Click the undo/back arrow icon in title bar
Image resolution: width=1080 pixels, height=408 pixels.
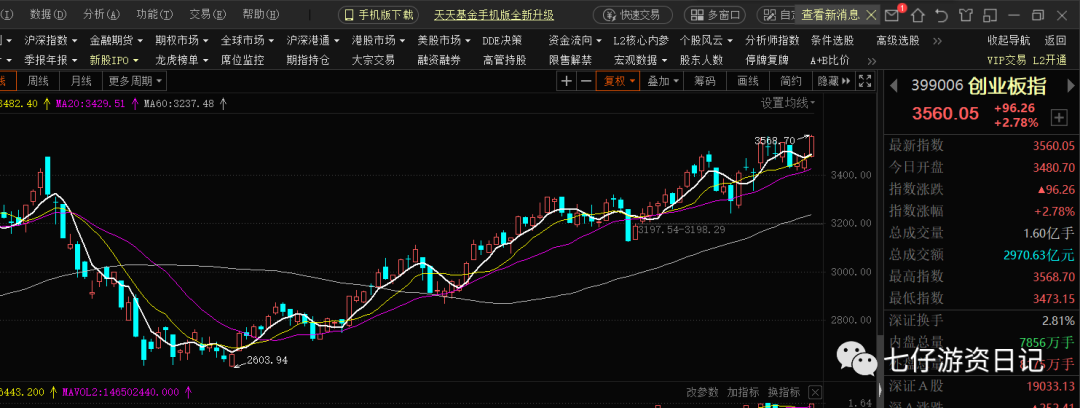[x=942, y=14]
